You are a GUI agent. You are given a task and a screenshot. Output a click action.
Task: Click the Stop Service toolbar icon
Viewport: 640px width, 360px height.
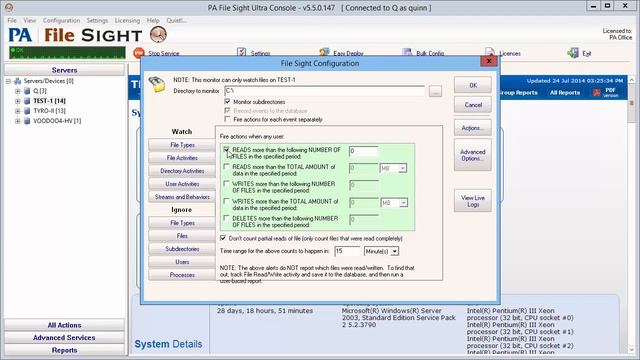point(139,53)
